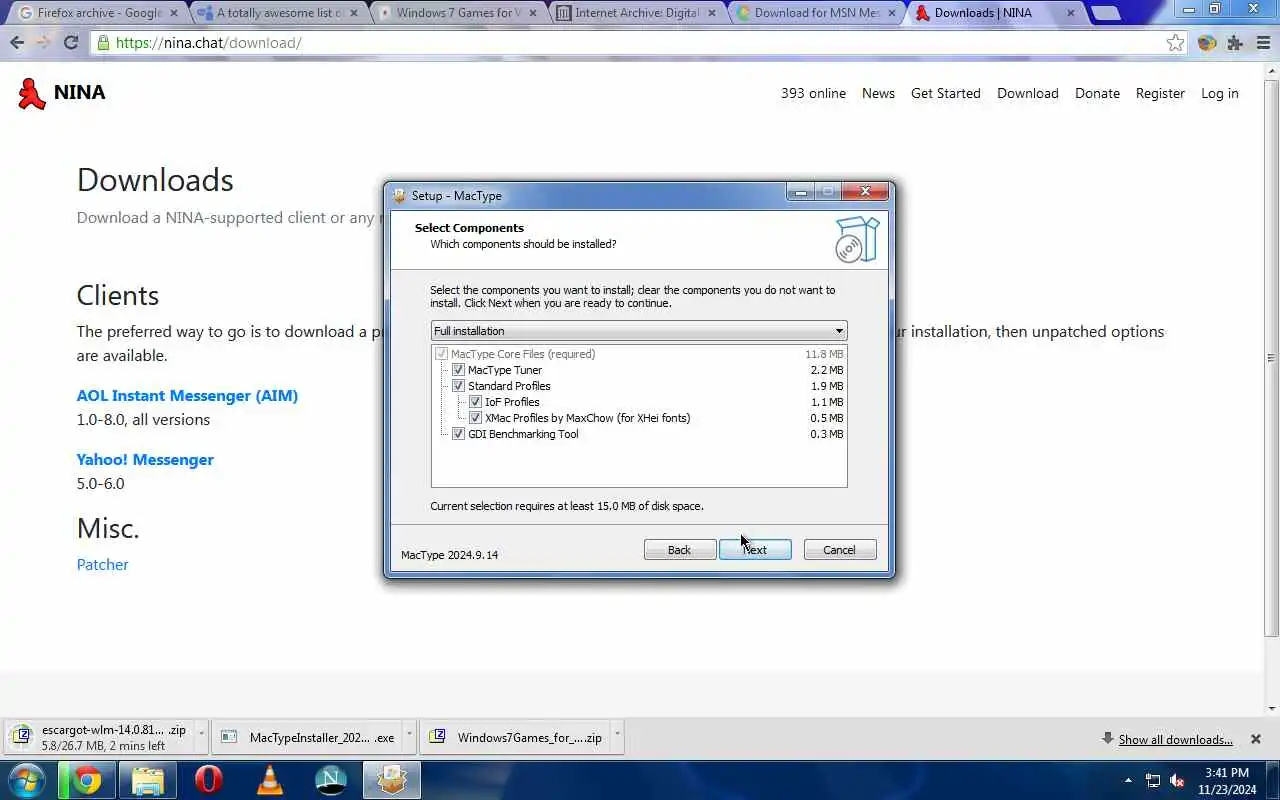Switch to Download for MSN Messenger tab
Screen dimensions: 1280x800
point(816,13)
